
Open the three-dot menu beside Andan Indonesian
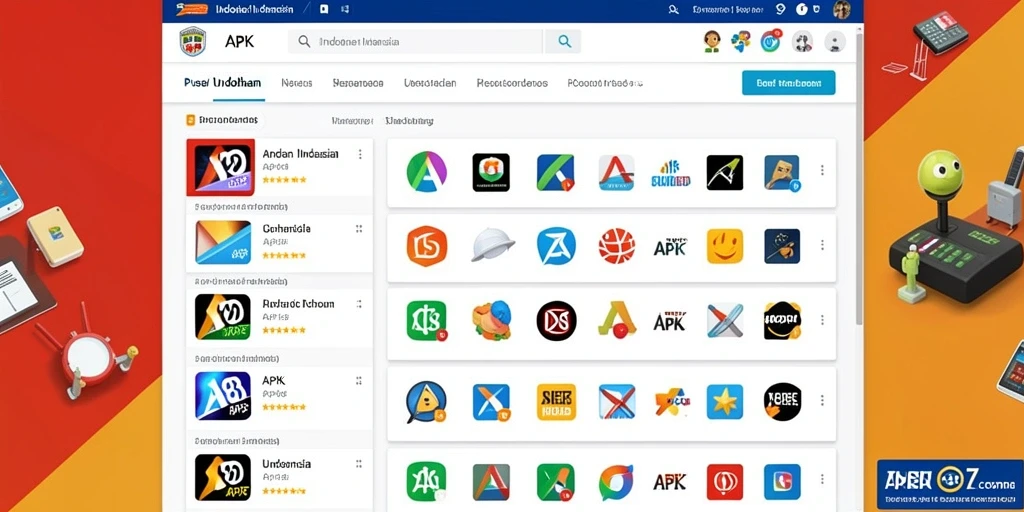[359, 155]
